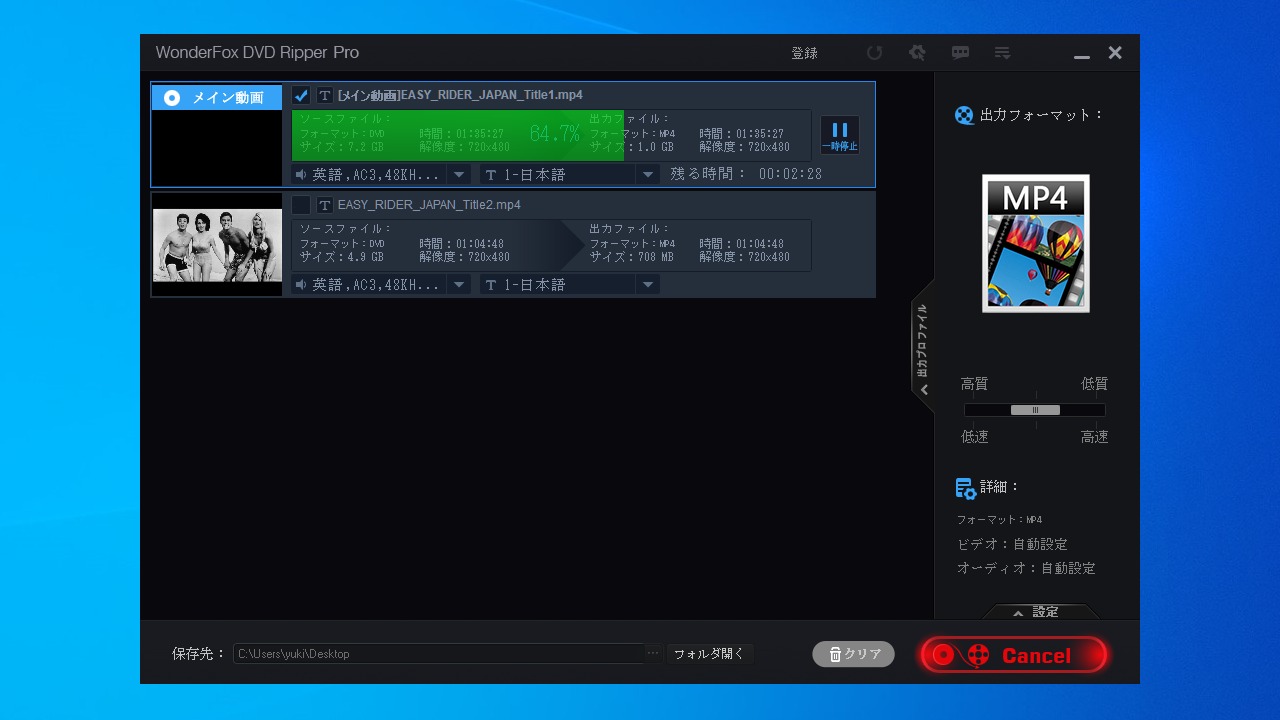Check the EASY_RIDER_JAPAN_Title2.mp4 checkbox
The width and height of the screenshot is (1280, 720).
point(301,205)
